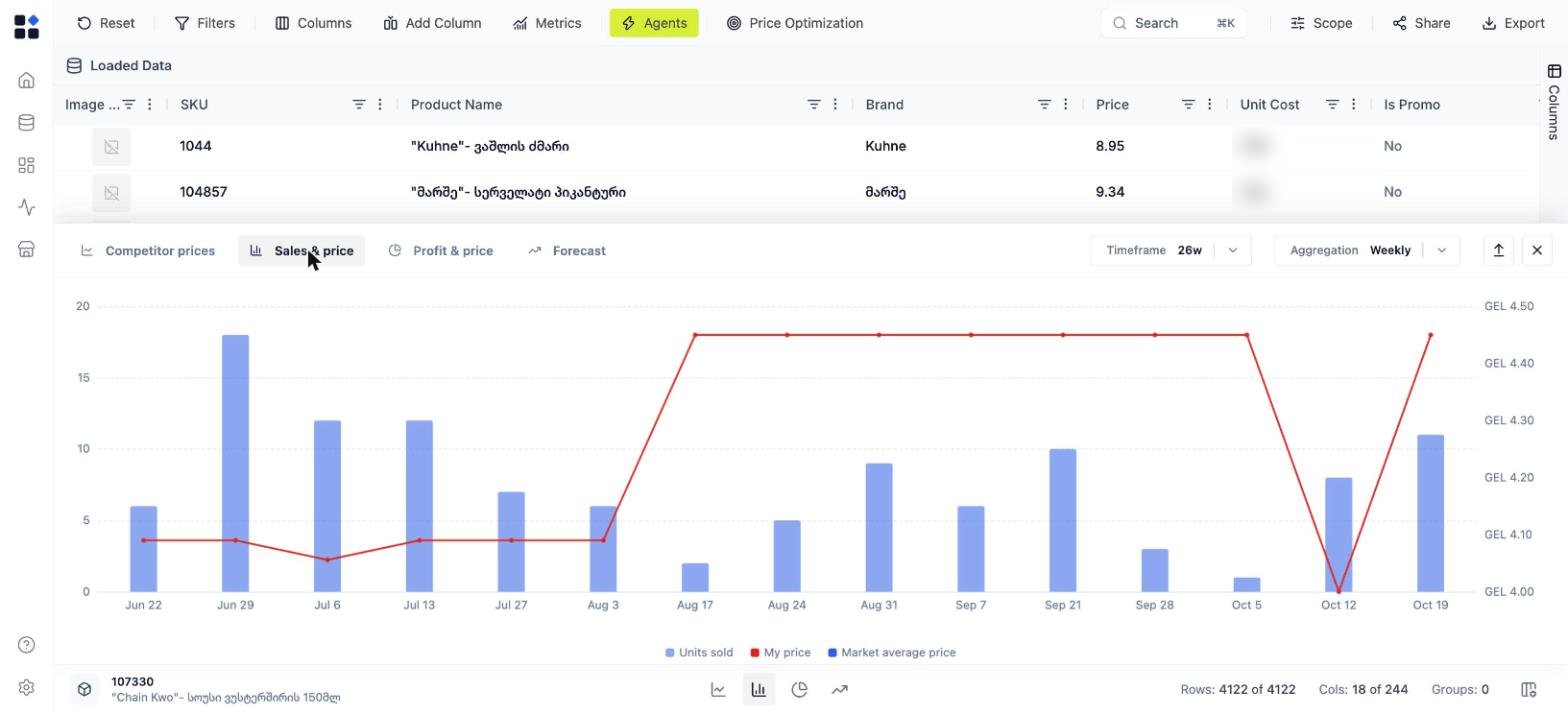Select the forecast trend icon in bottom bar

click(840, 689)
